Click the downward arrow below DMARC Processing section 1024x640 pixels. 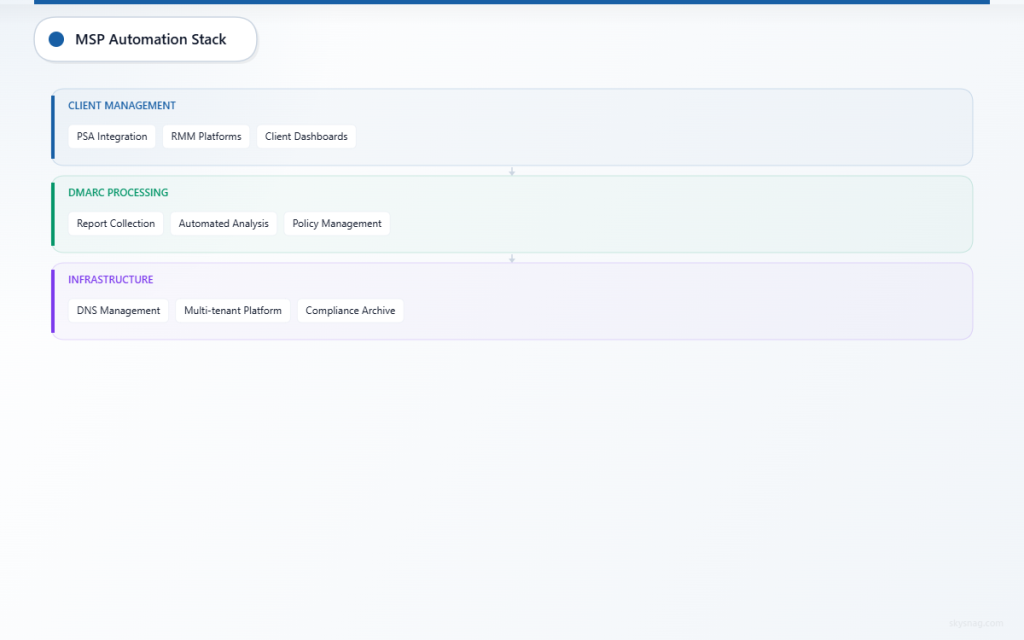pos(512,257)
